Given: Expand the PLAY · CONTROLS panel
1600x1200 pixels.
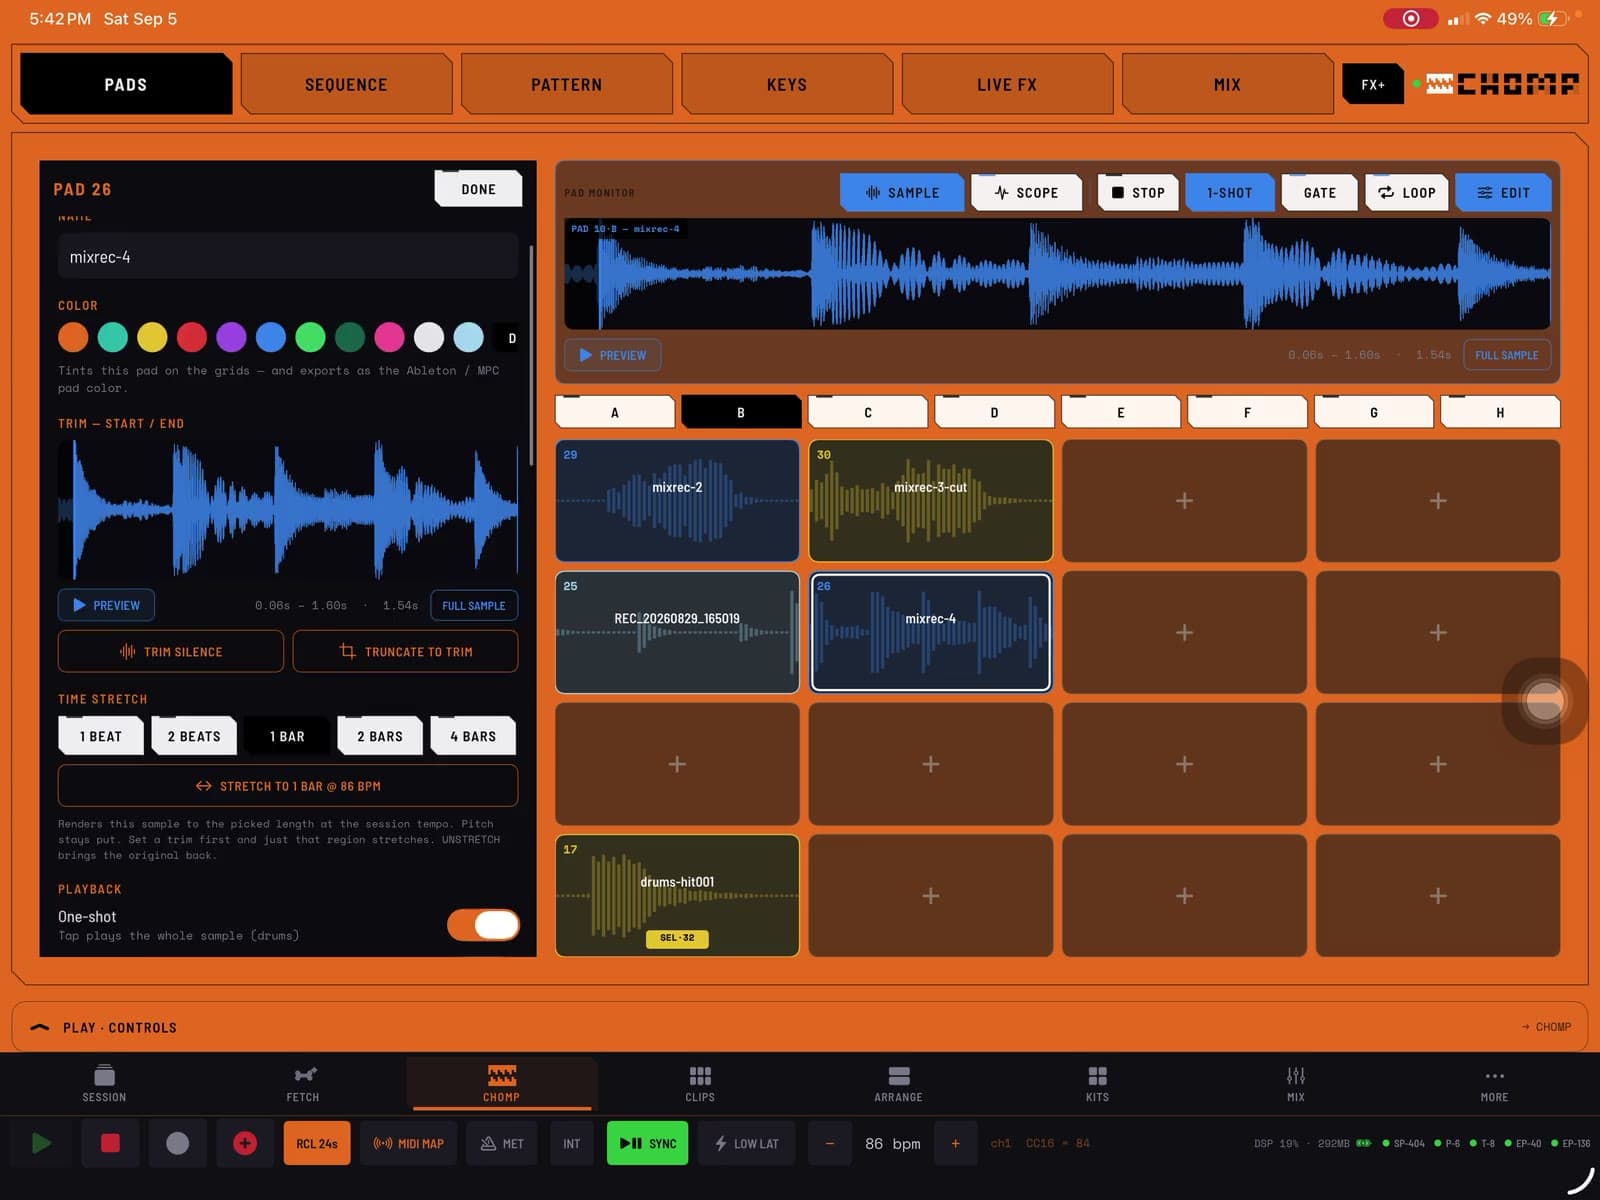Looking at the screenshot, I should tap(799, 1027).
